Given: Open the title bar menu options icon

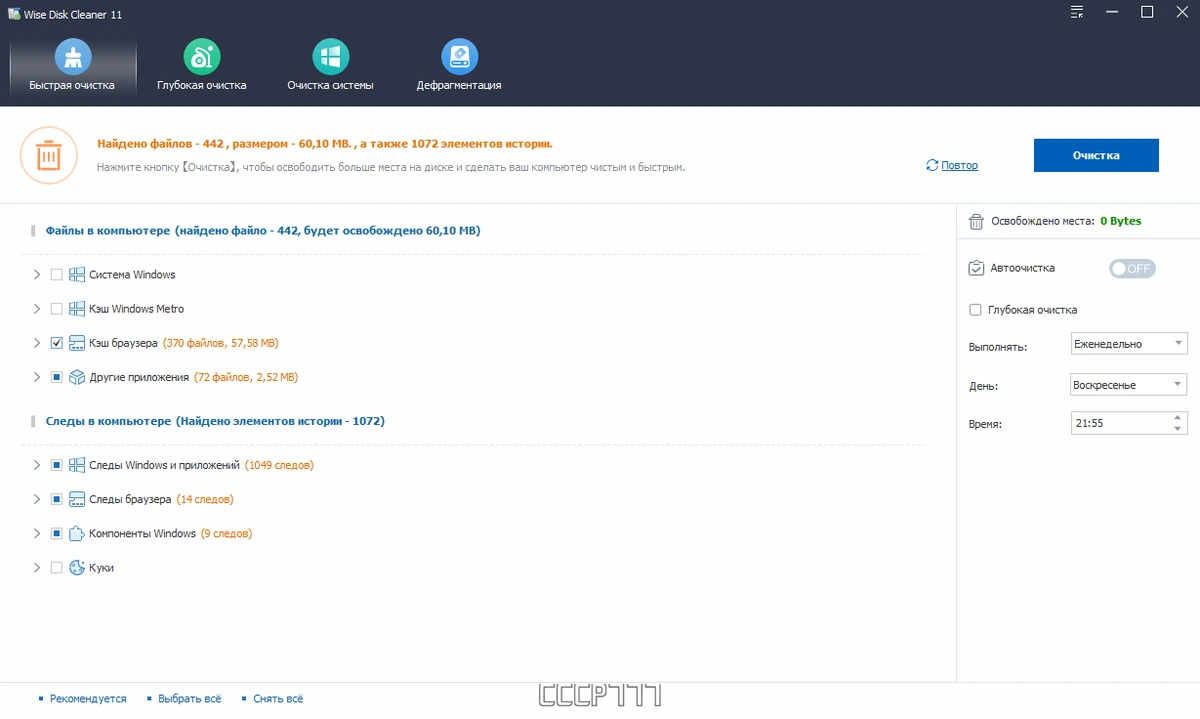Looking at the screenshot, I should (x=1076, y=12).
